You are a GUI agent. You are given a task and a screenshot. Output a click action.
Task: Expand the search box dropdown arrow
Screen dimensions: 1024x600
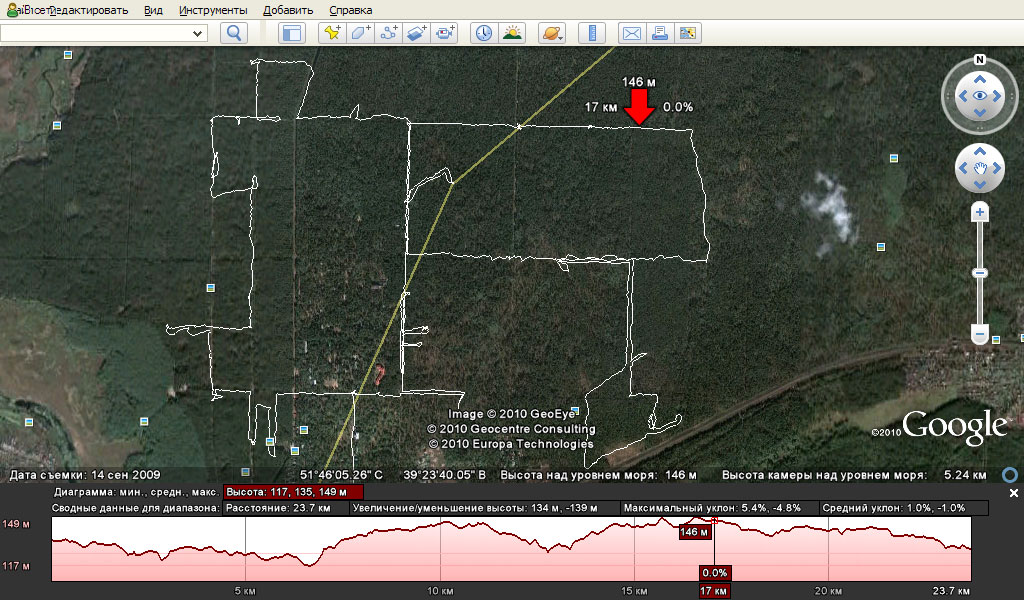click(x=197, y=33)
